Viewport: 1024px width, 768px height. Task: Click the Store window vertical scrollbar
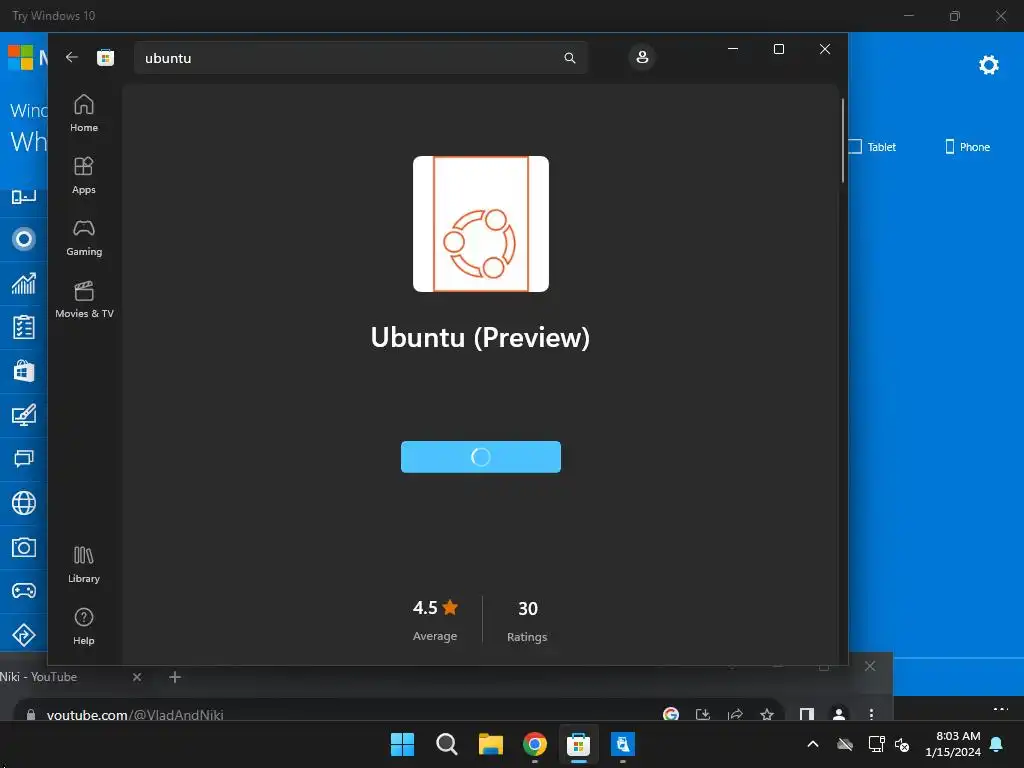click(x=842, y=140)
